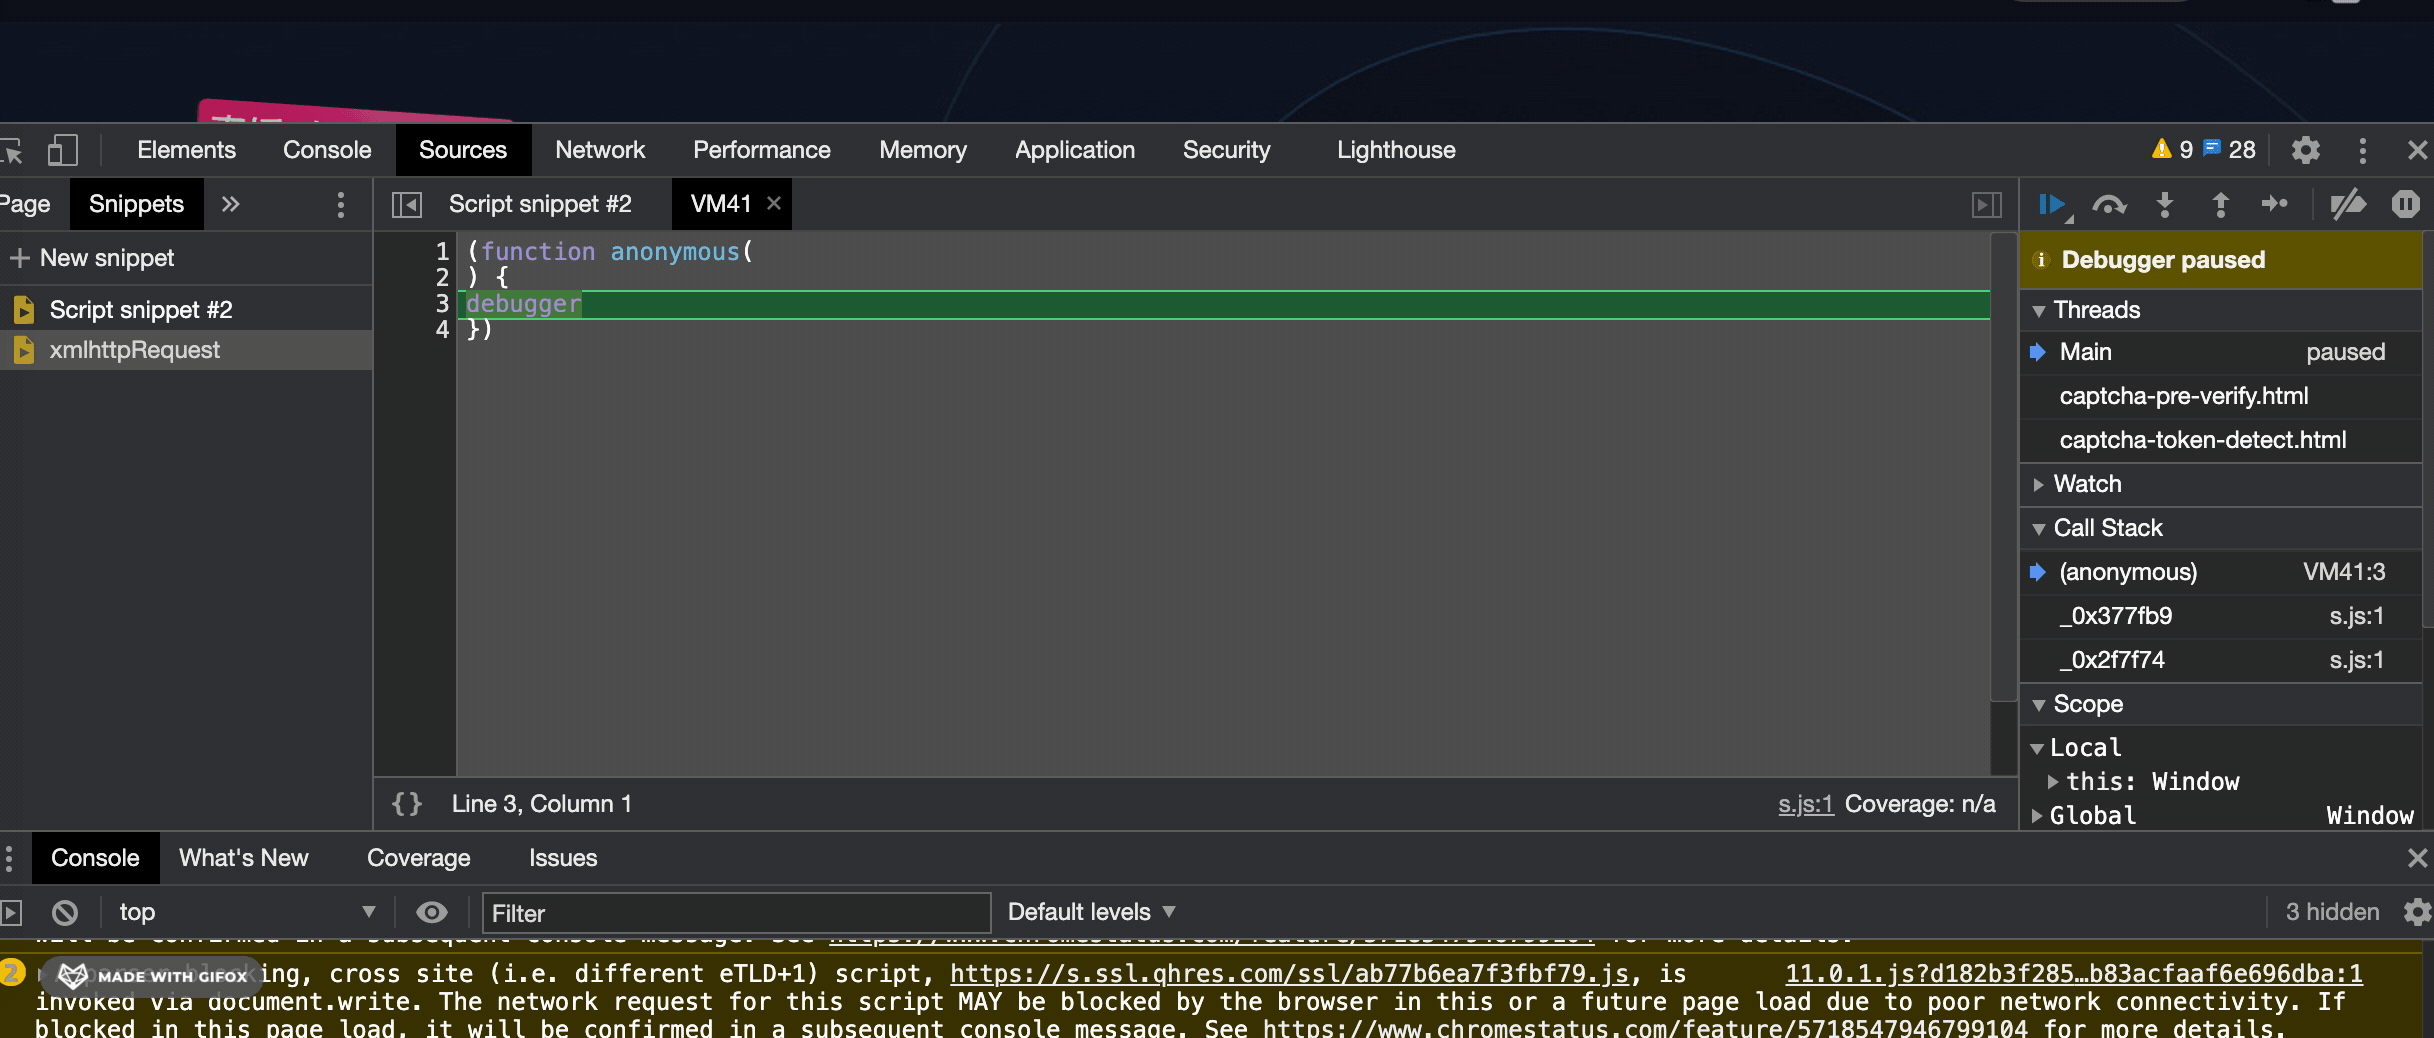The image size is (2434, 1038).
Task: Click the plus New snippet button
Action: (x=92, y=258)
